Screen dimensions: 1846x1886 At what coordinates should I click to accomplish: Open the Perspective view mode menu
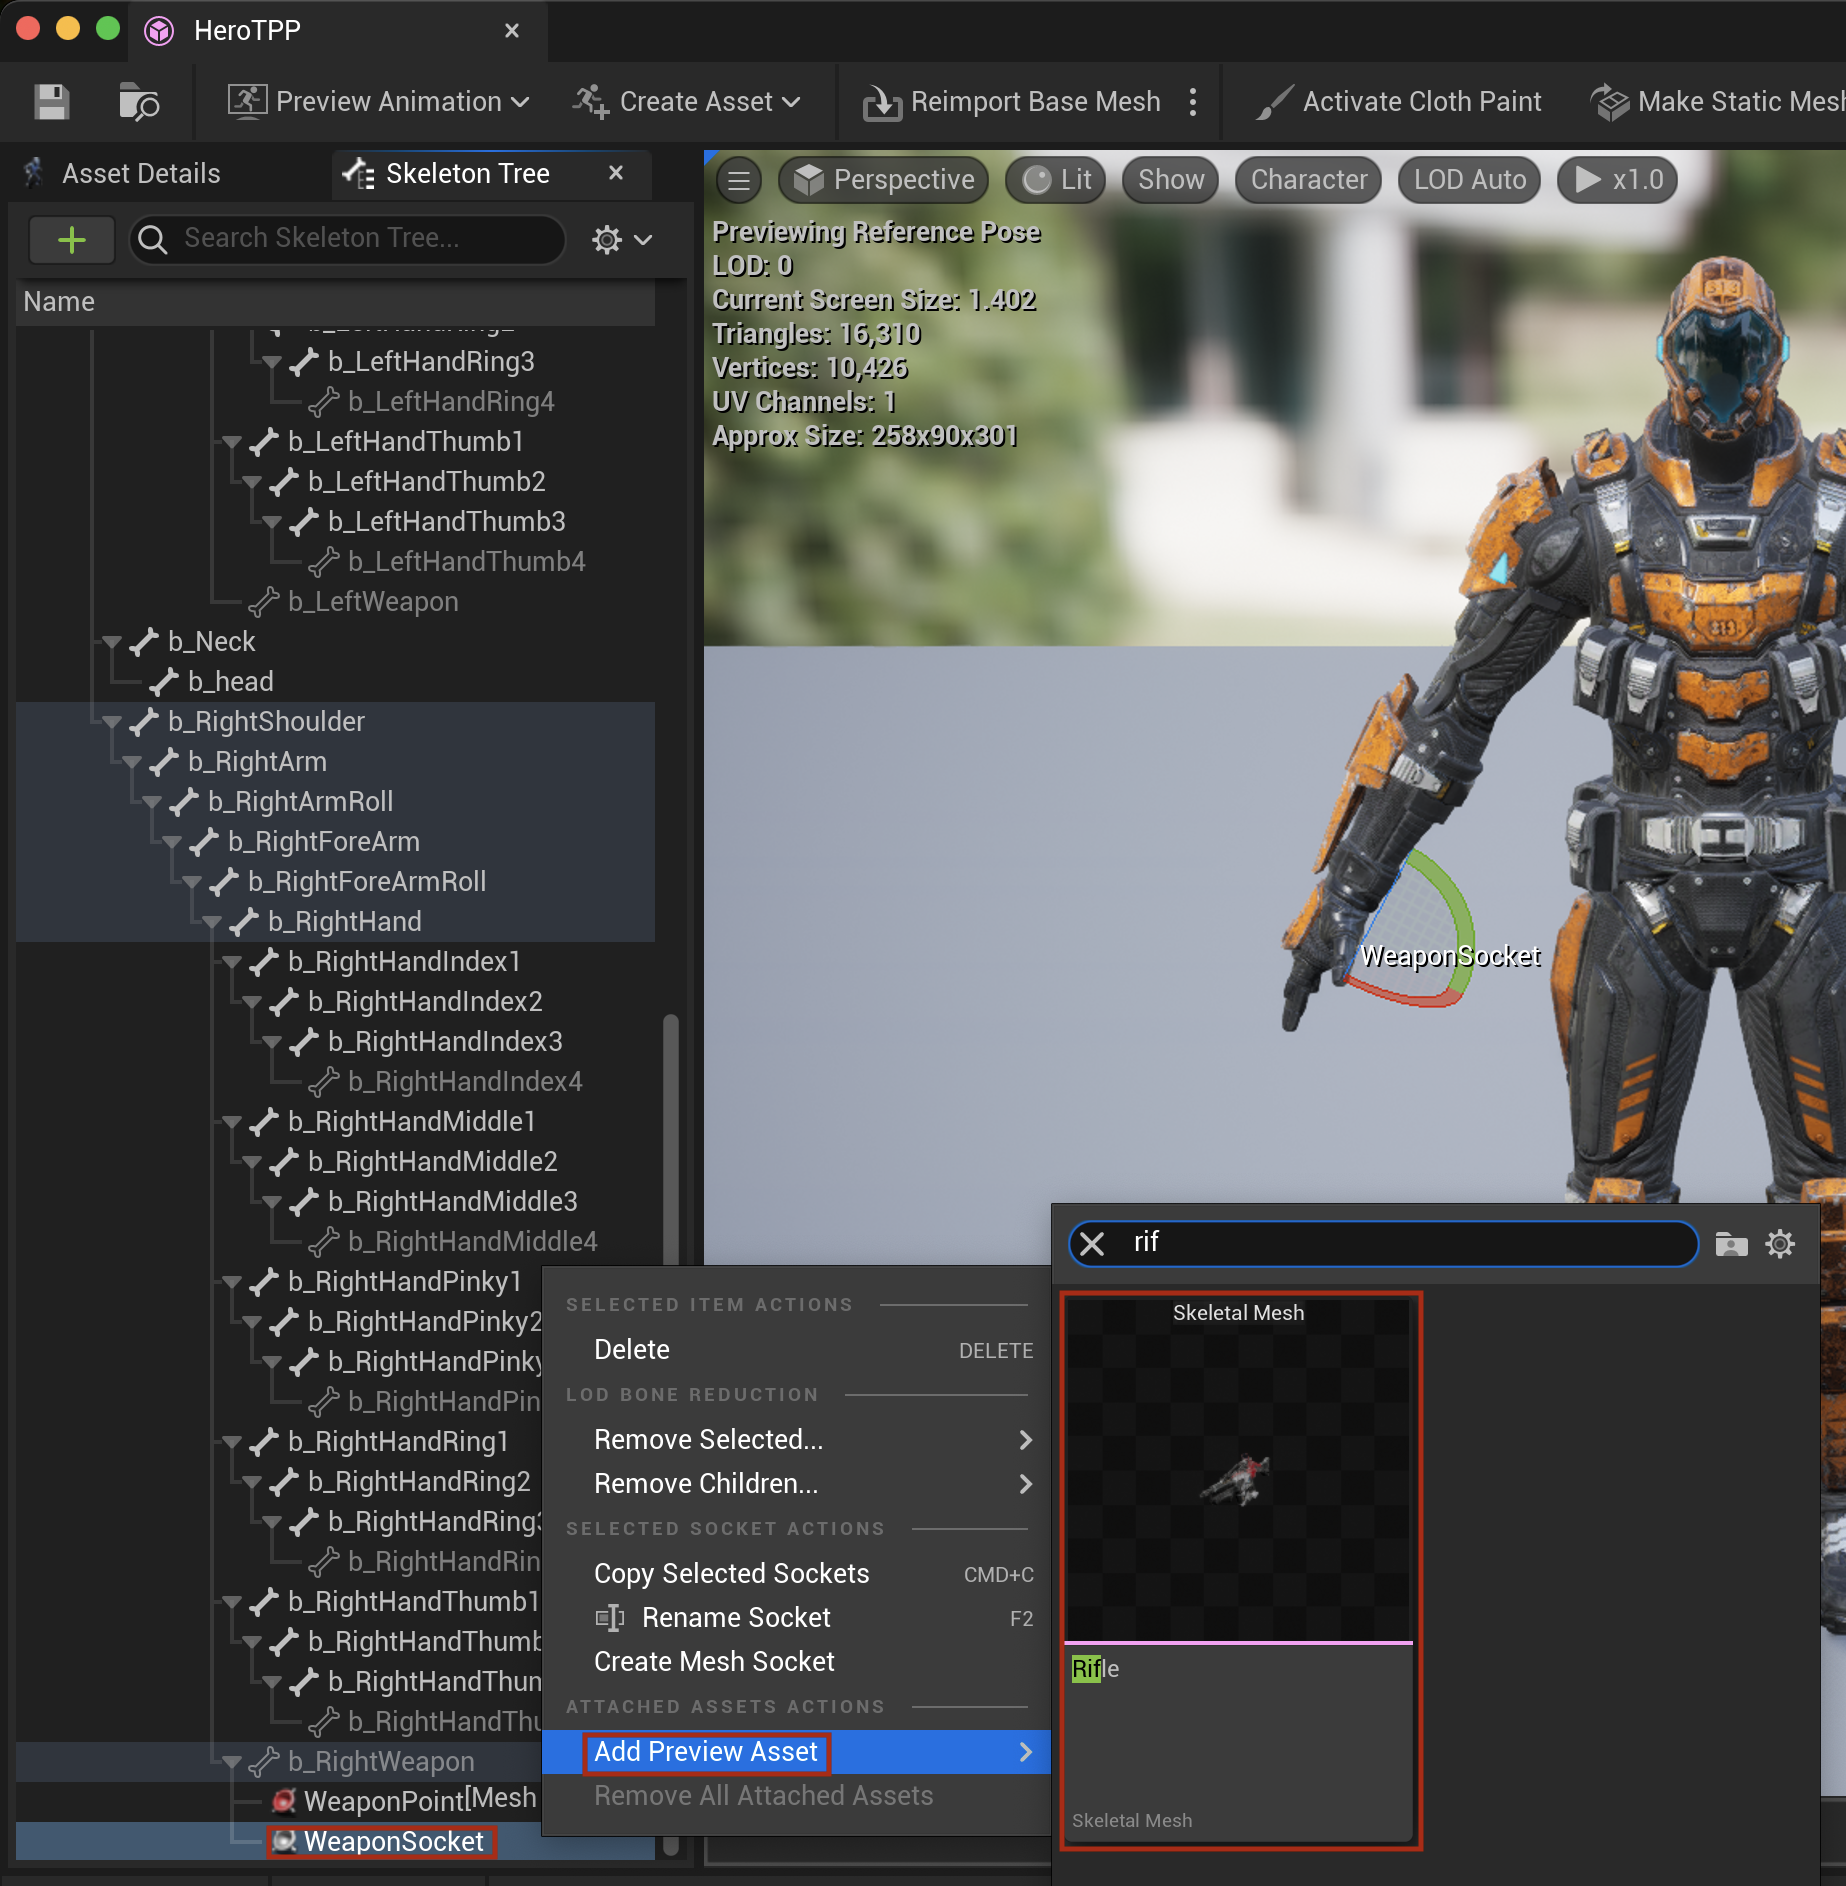coord(884,180)
